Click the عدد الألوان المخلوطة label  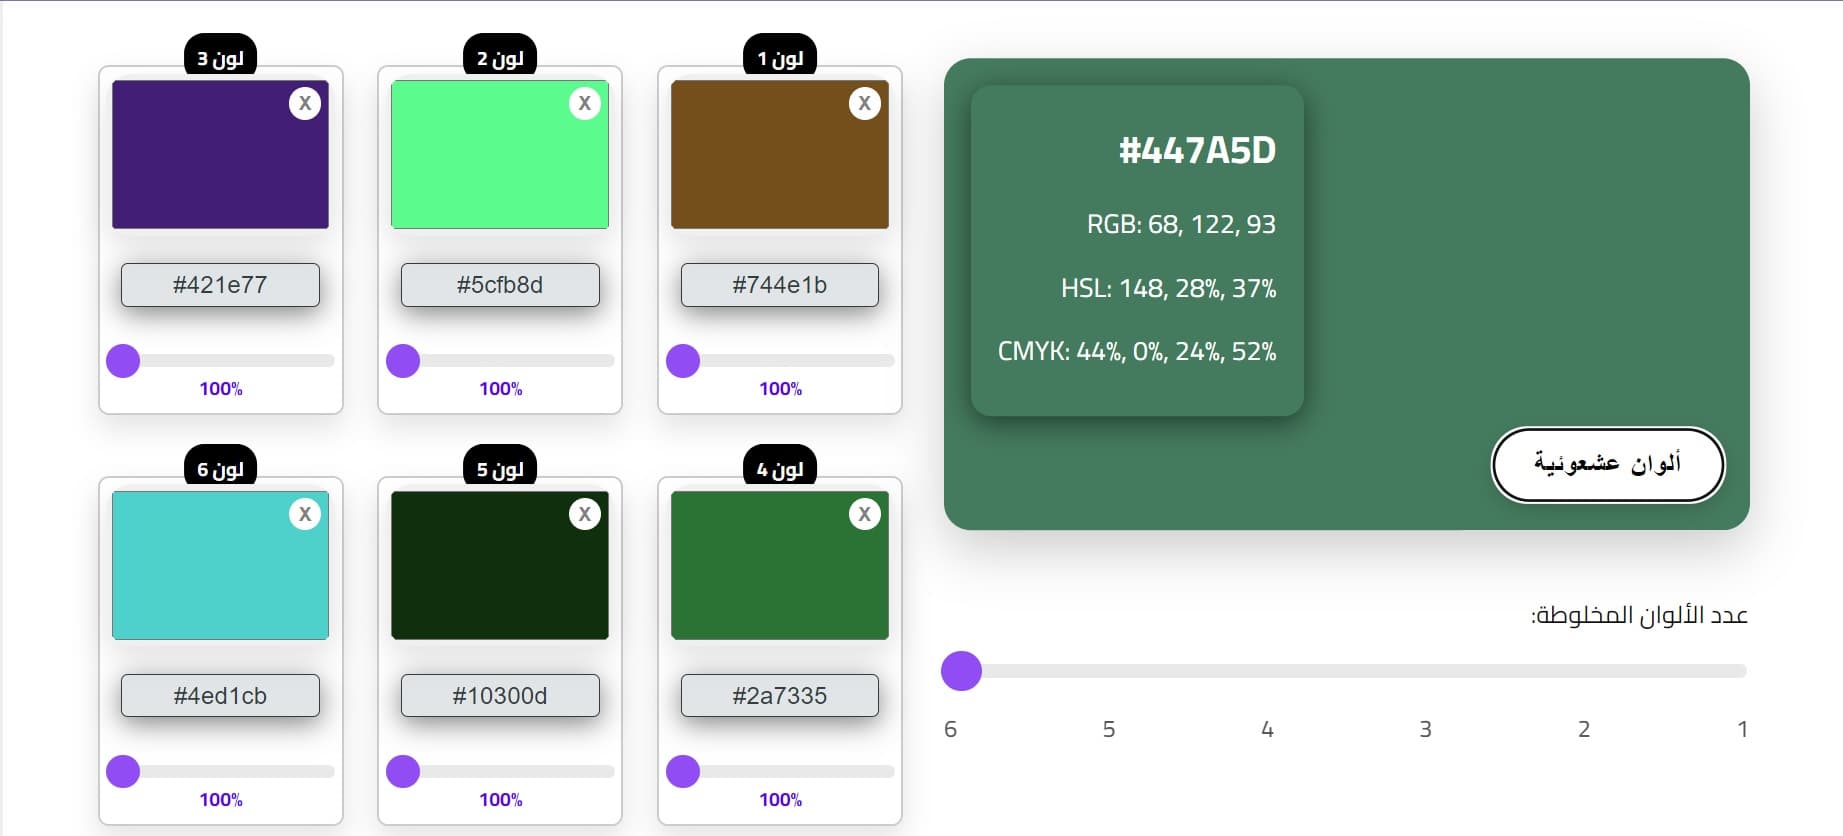point(1639,615)
